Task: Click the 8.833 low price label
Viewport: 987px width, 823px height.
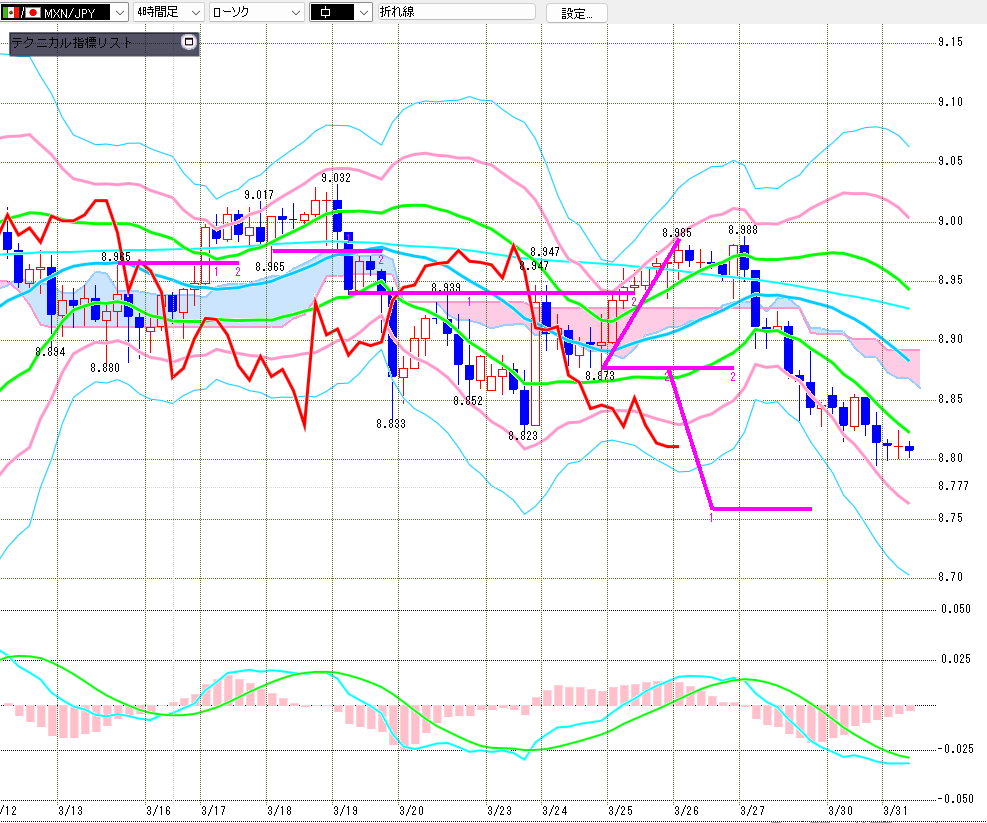Action: [391, 424]
